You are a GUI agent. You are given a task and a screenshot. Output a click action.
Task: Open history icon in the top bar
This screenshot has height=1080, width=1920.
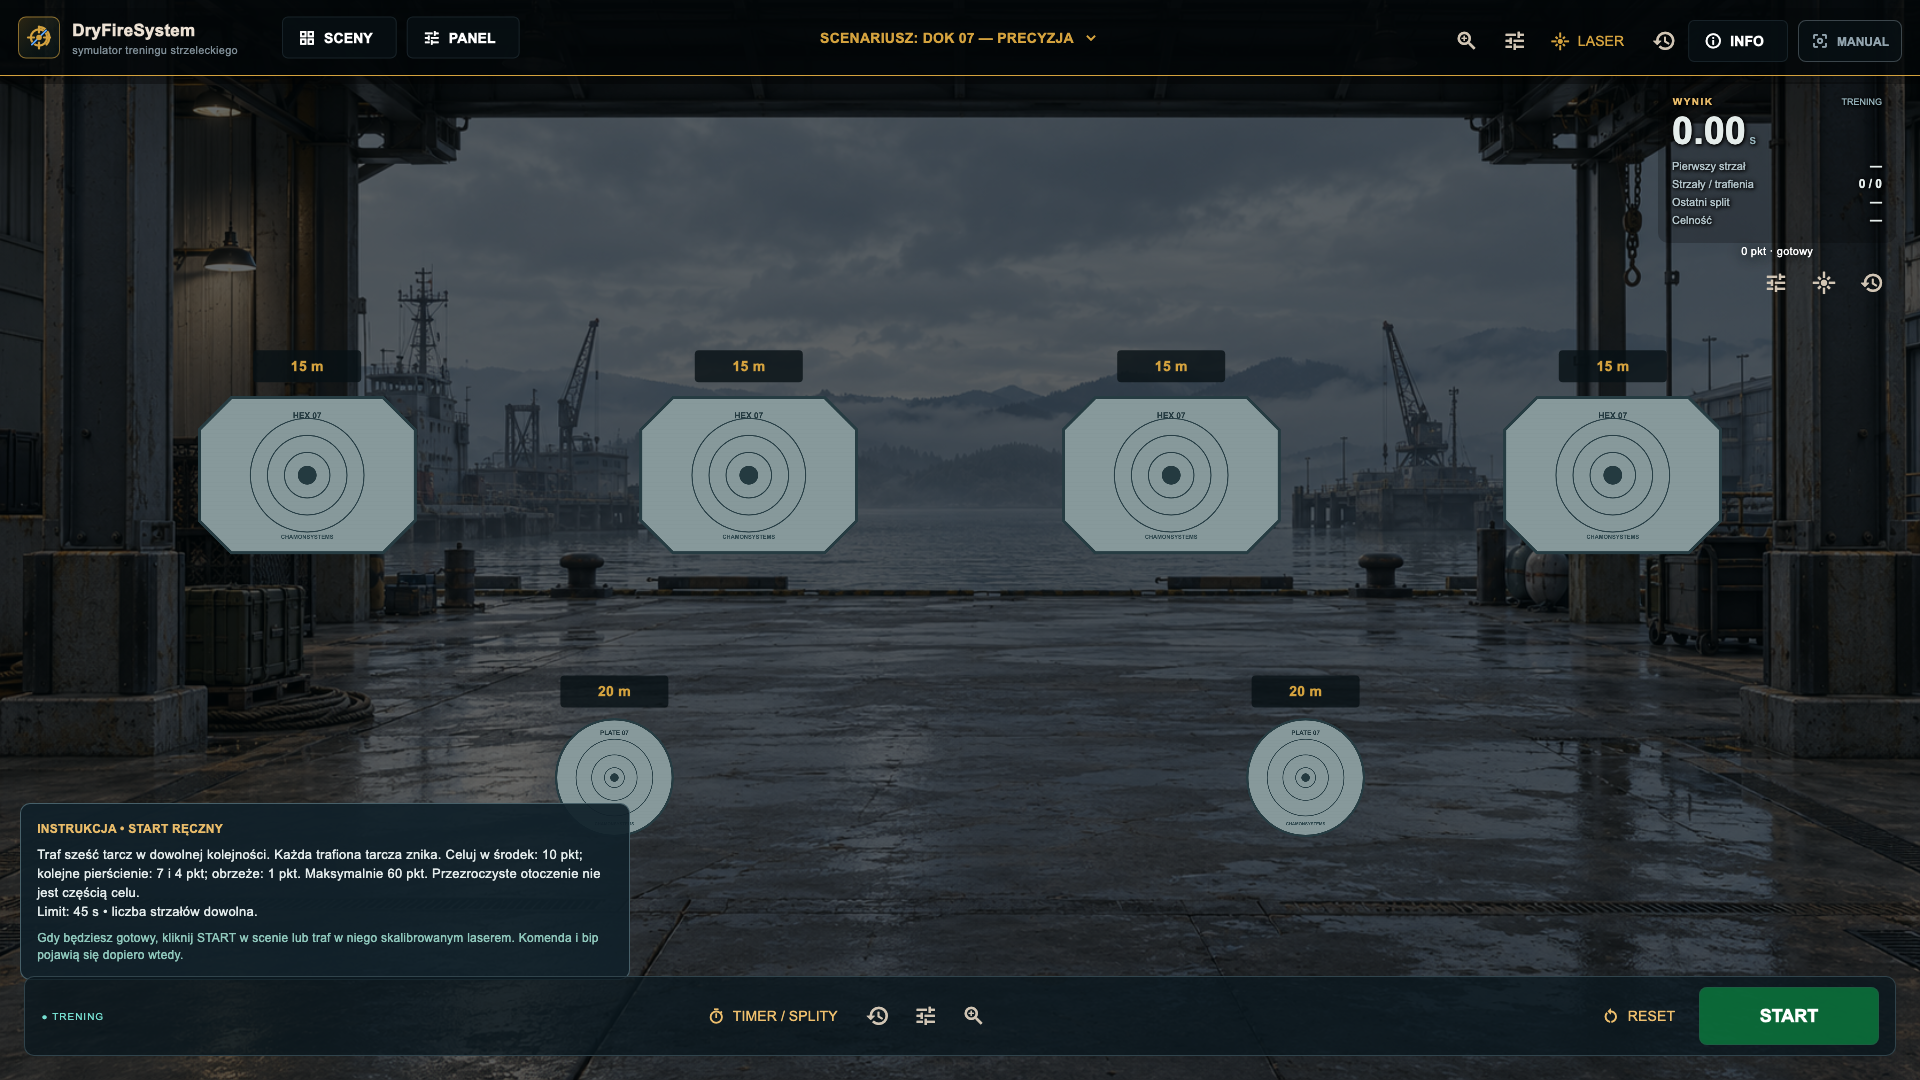tap(1664, 41)
